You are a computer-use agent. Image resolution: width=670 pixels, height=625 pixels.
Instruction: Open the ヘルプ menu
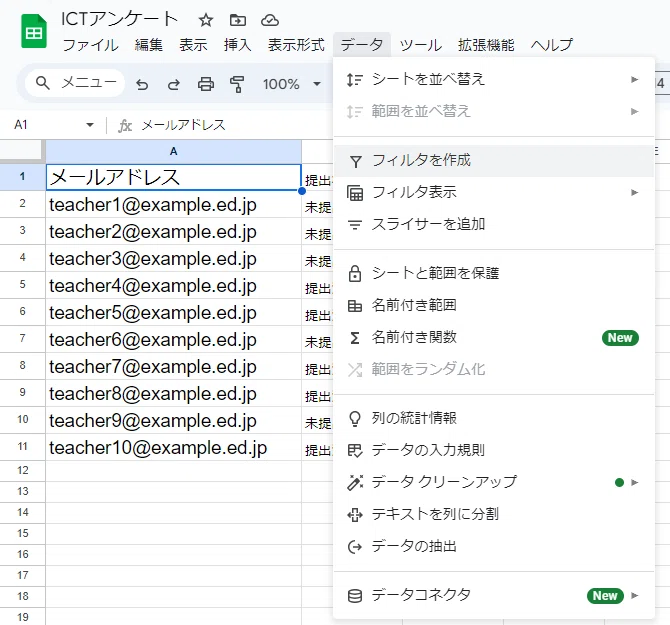[x=552, y=45]
